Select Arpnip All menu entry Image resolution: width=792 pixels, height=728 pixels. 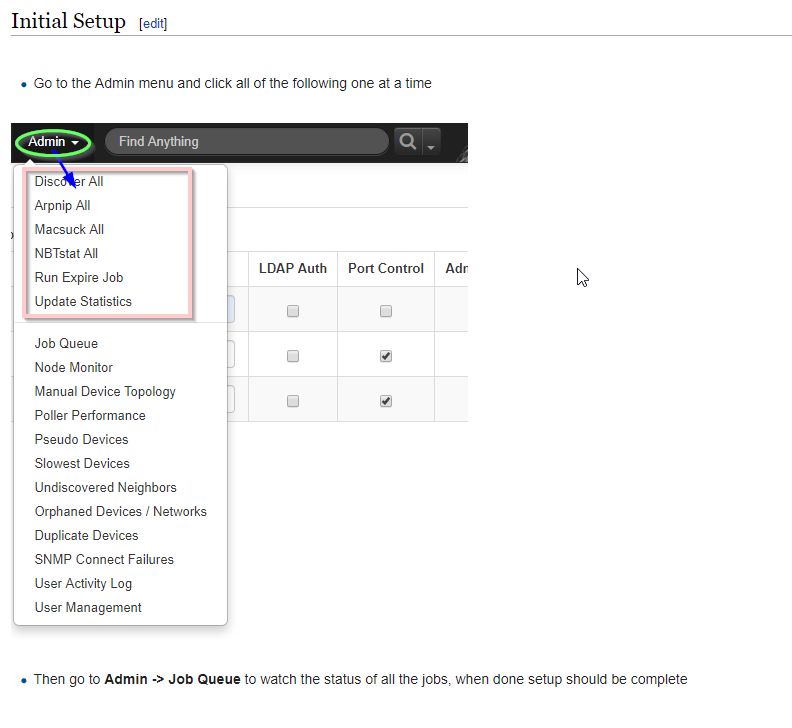point(62,206)
